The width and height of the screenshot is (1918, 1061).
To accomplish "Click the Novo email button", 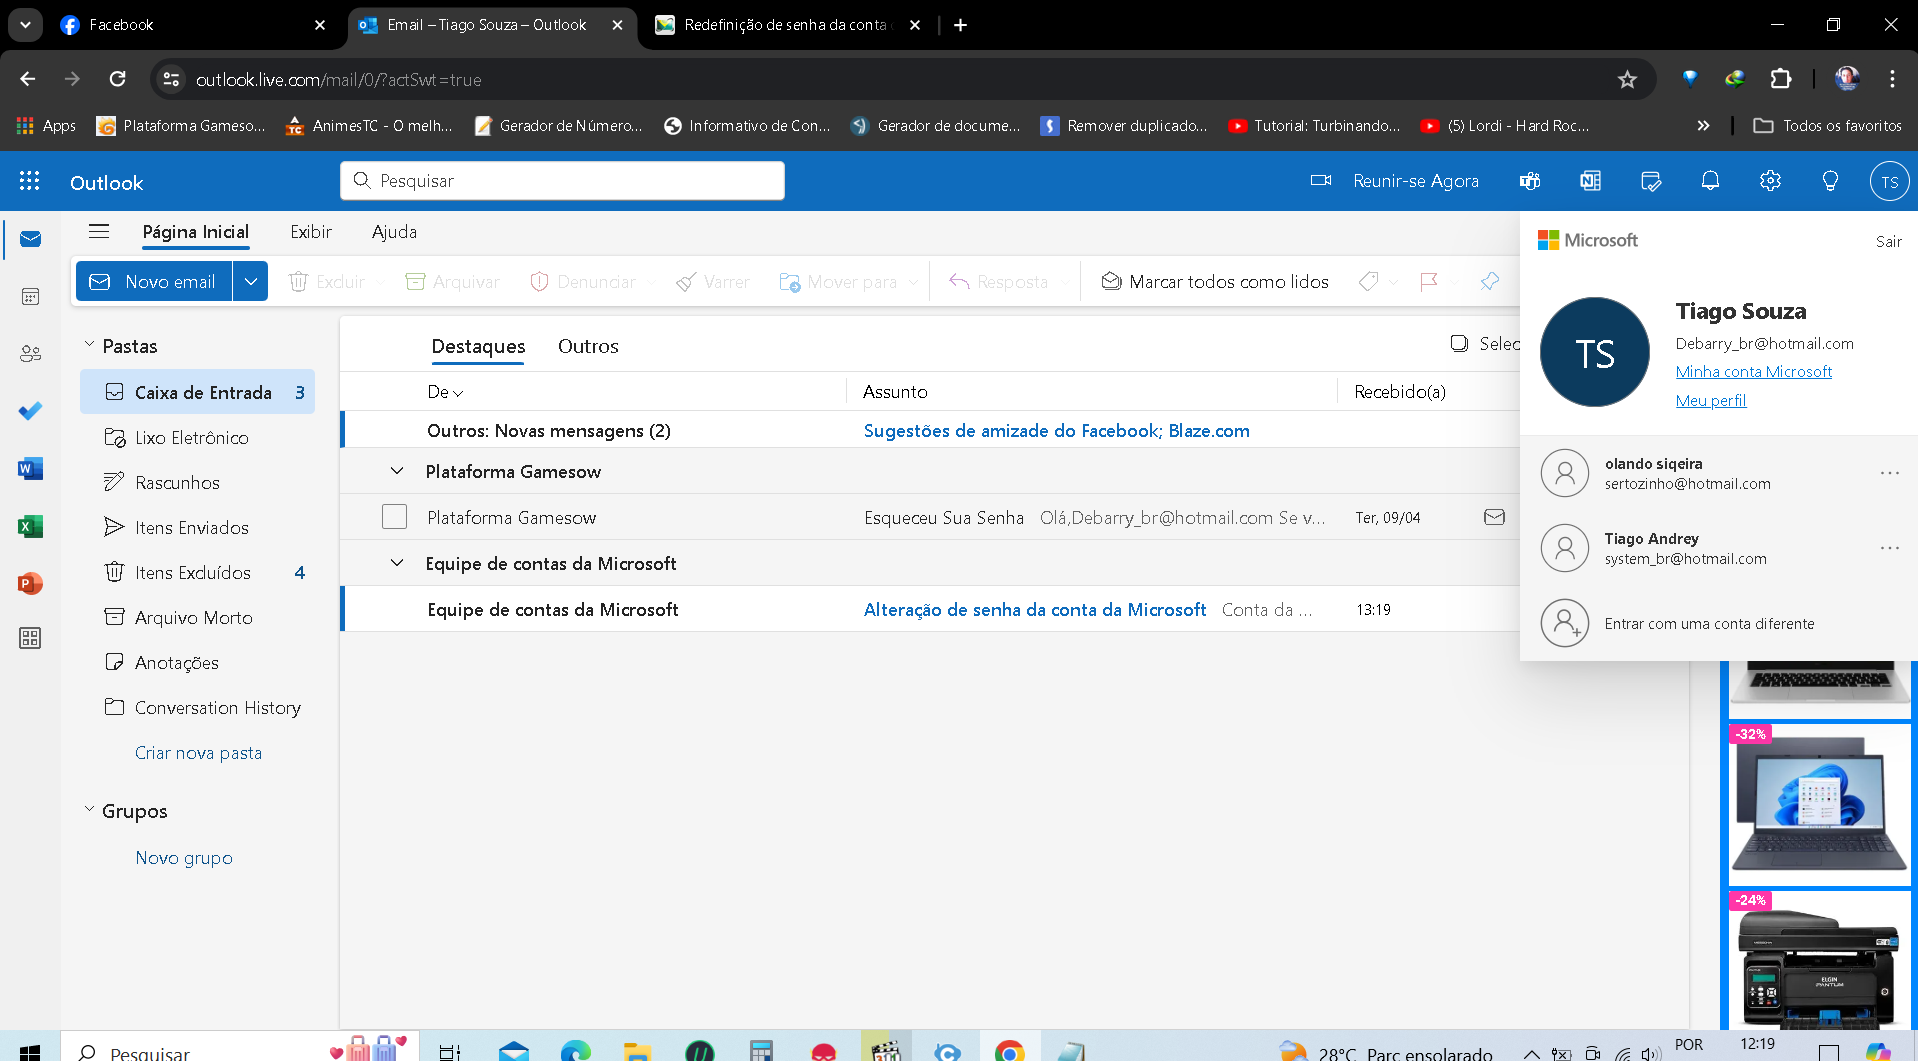I will (154, 282).
